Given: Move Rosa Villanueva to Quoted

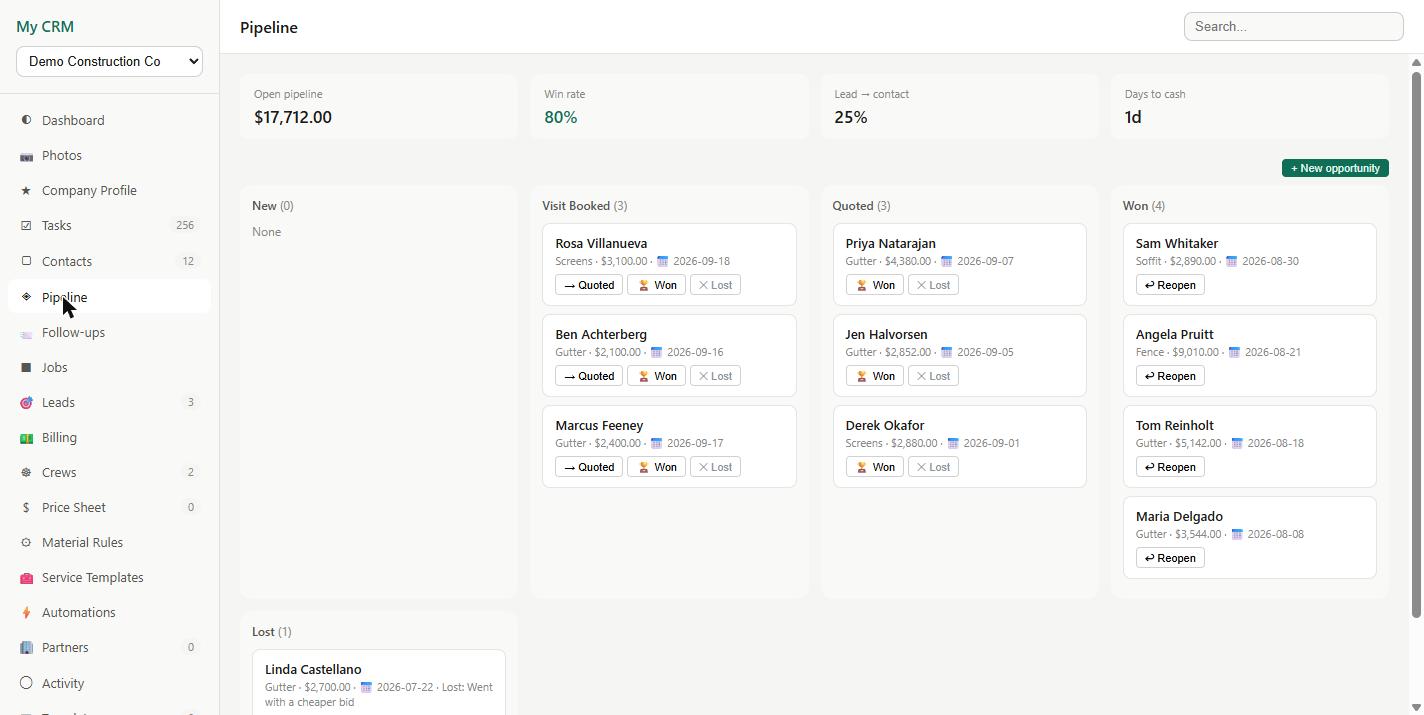Looking at the screenshot, I should click(589, 285).
